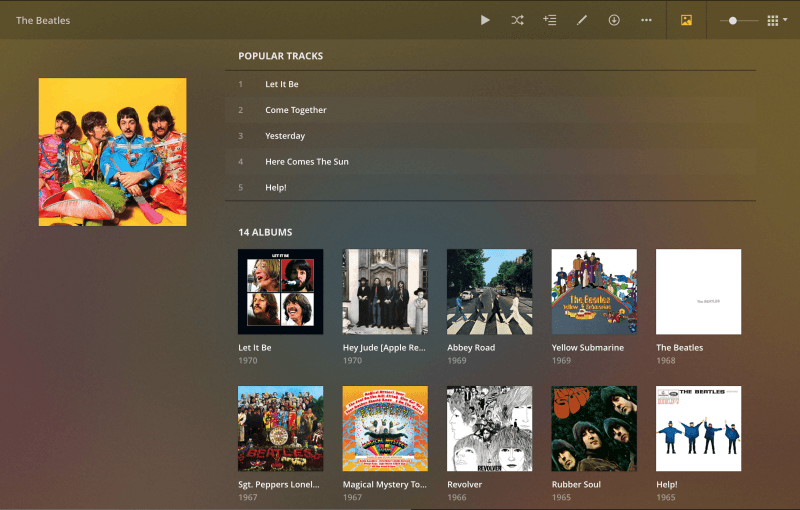Open the Abbey Road album cover
800x510 pixels.
[489, 291]
